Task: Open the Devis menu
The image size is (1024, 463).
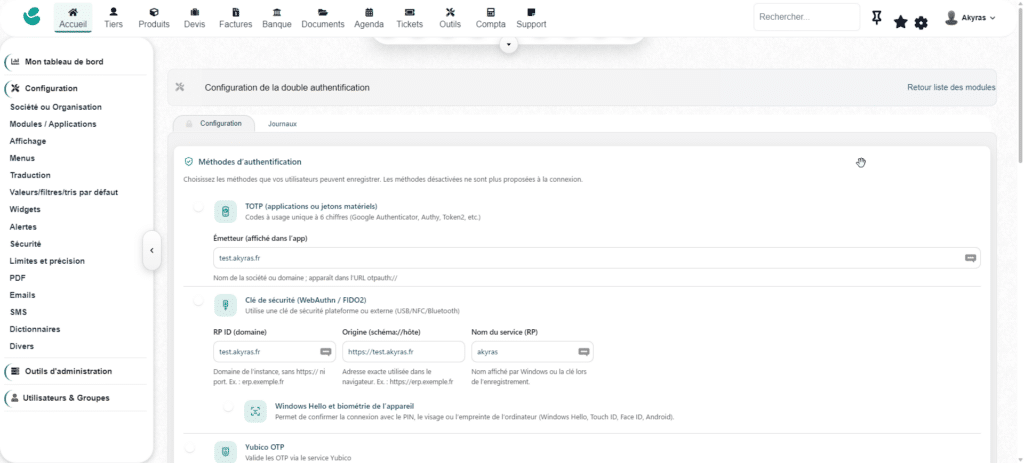Action: [195, 18]
